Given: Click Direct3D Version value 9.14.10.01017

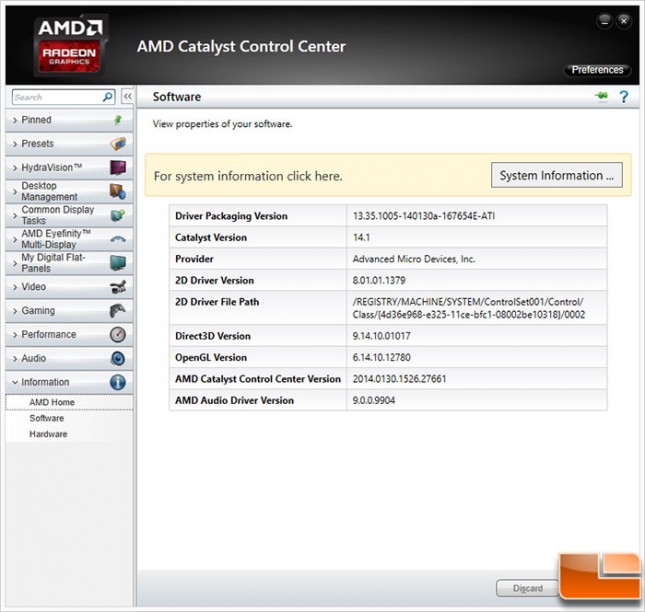Looking at the screenshot, I should pos(381,336).
